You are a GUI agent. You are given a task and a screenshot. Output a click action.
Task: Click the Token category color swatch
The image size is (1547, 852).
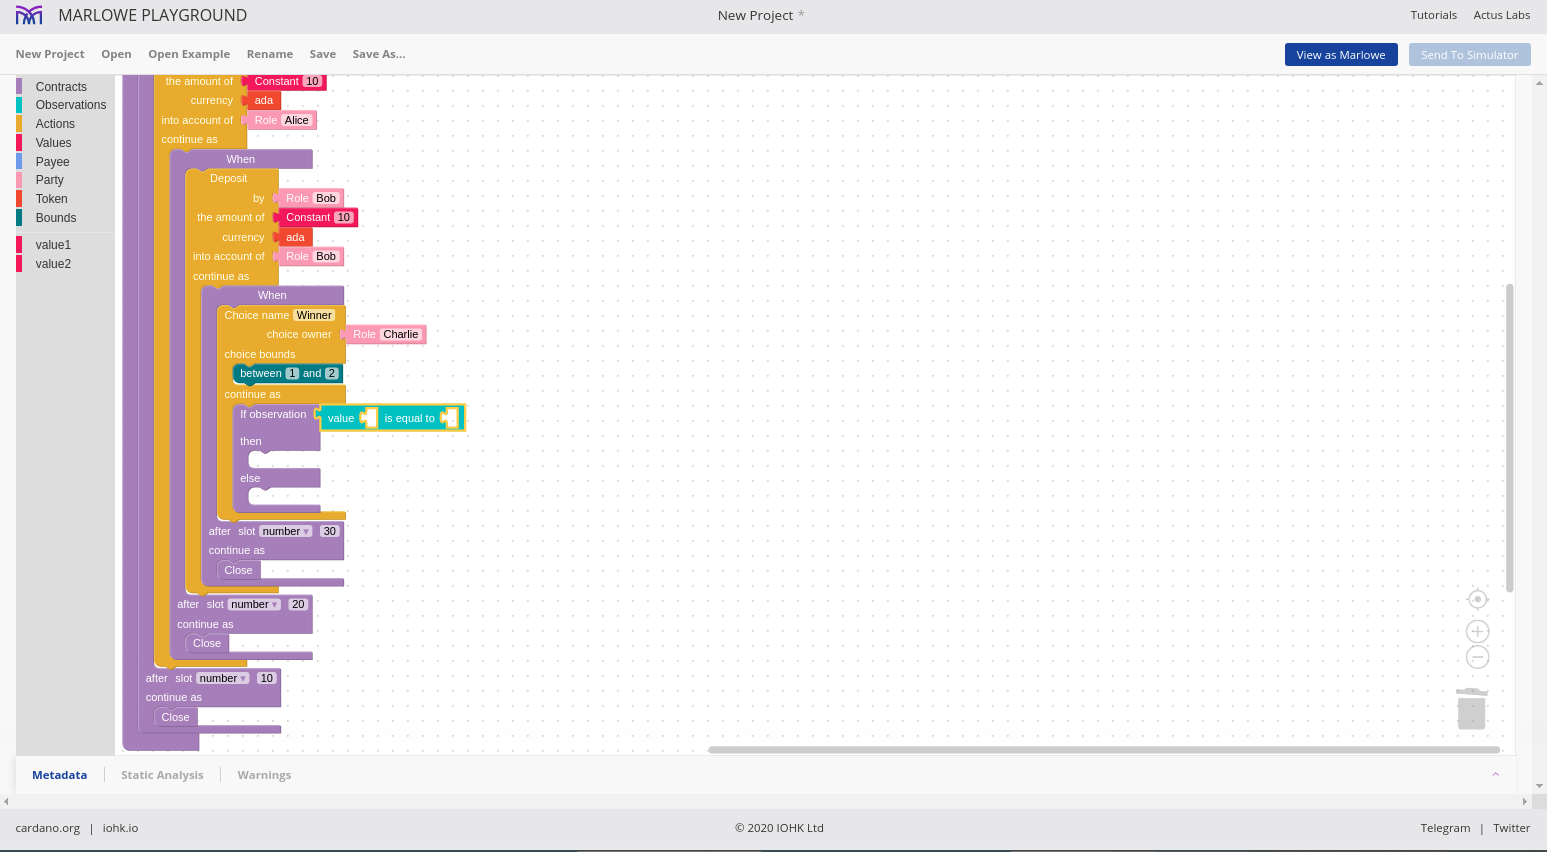(19, 199)
